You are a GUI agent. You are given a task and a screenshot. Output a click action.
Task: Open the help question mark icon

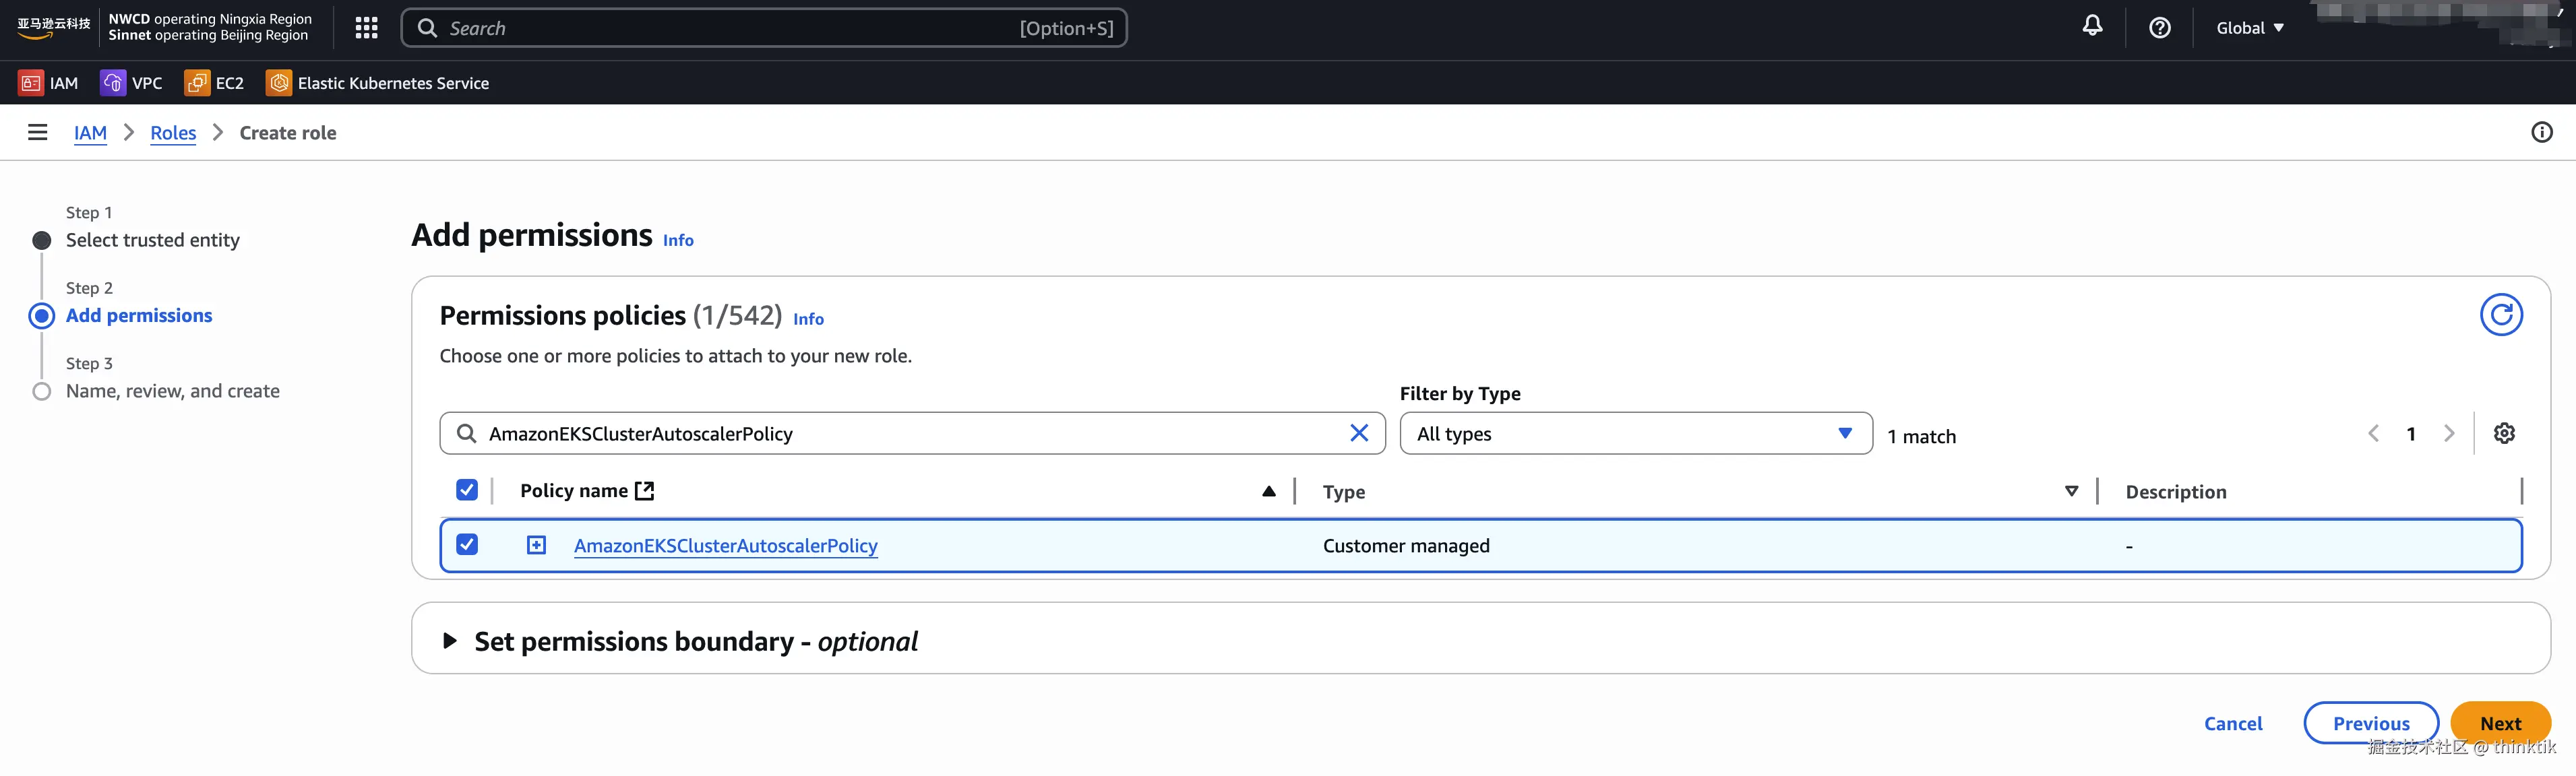click(2159, 28)
